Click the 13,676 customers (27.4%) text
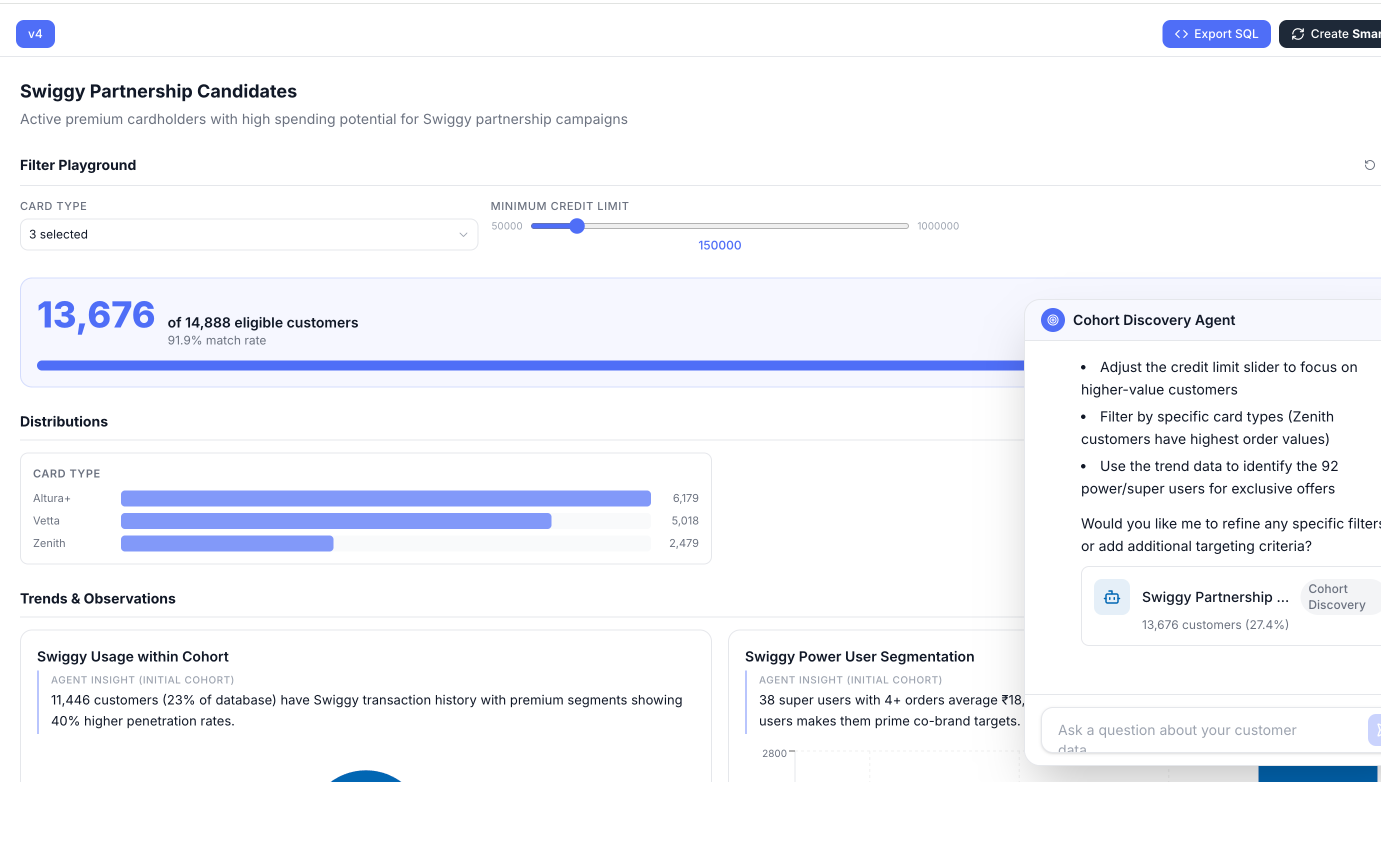1381x866 pixels. (x=1215, y=625)
